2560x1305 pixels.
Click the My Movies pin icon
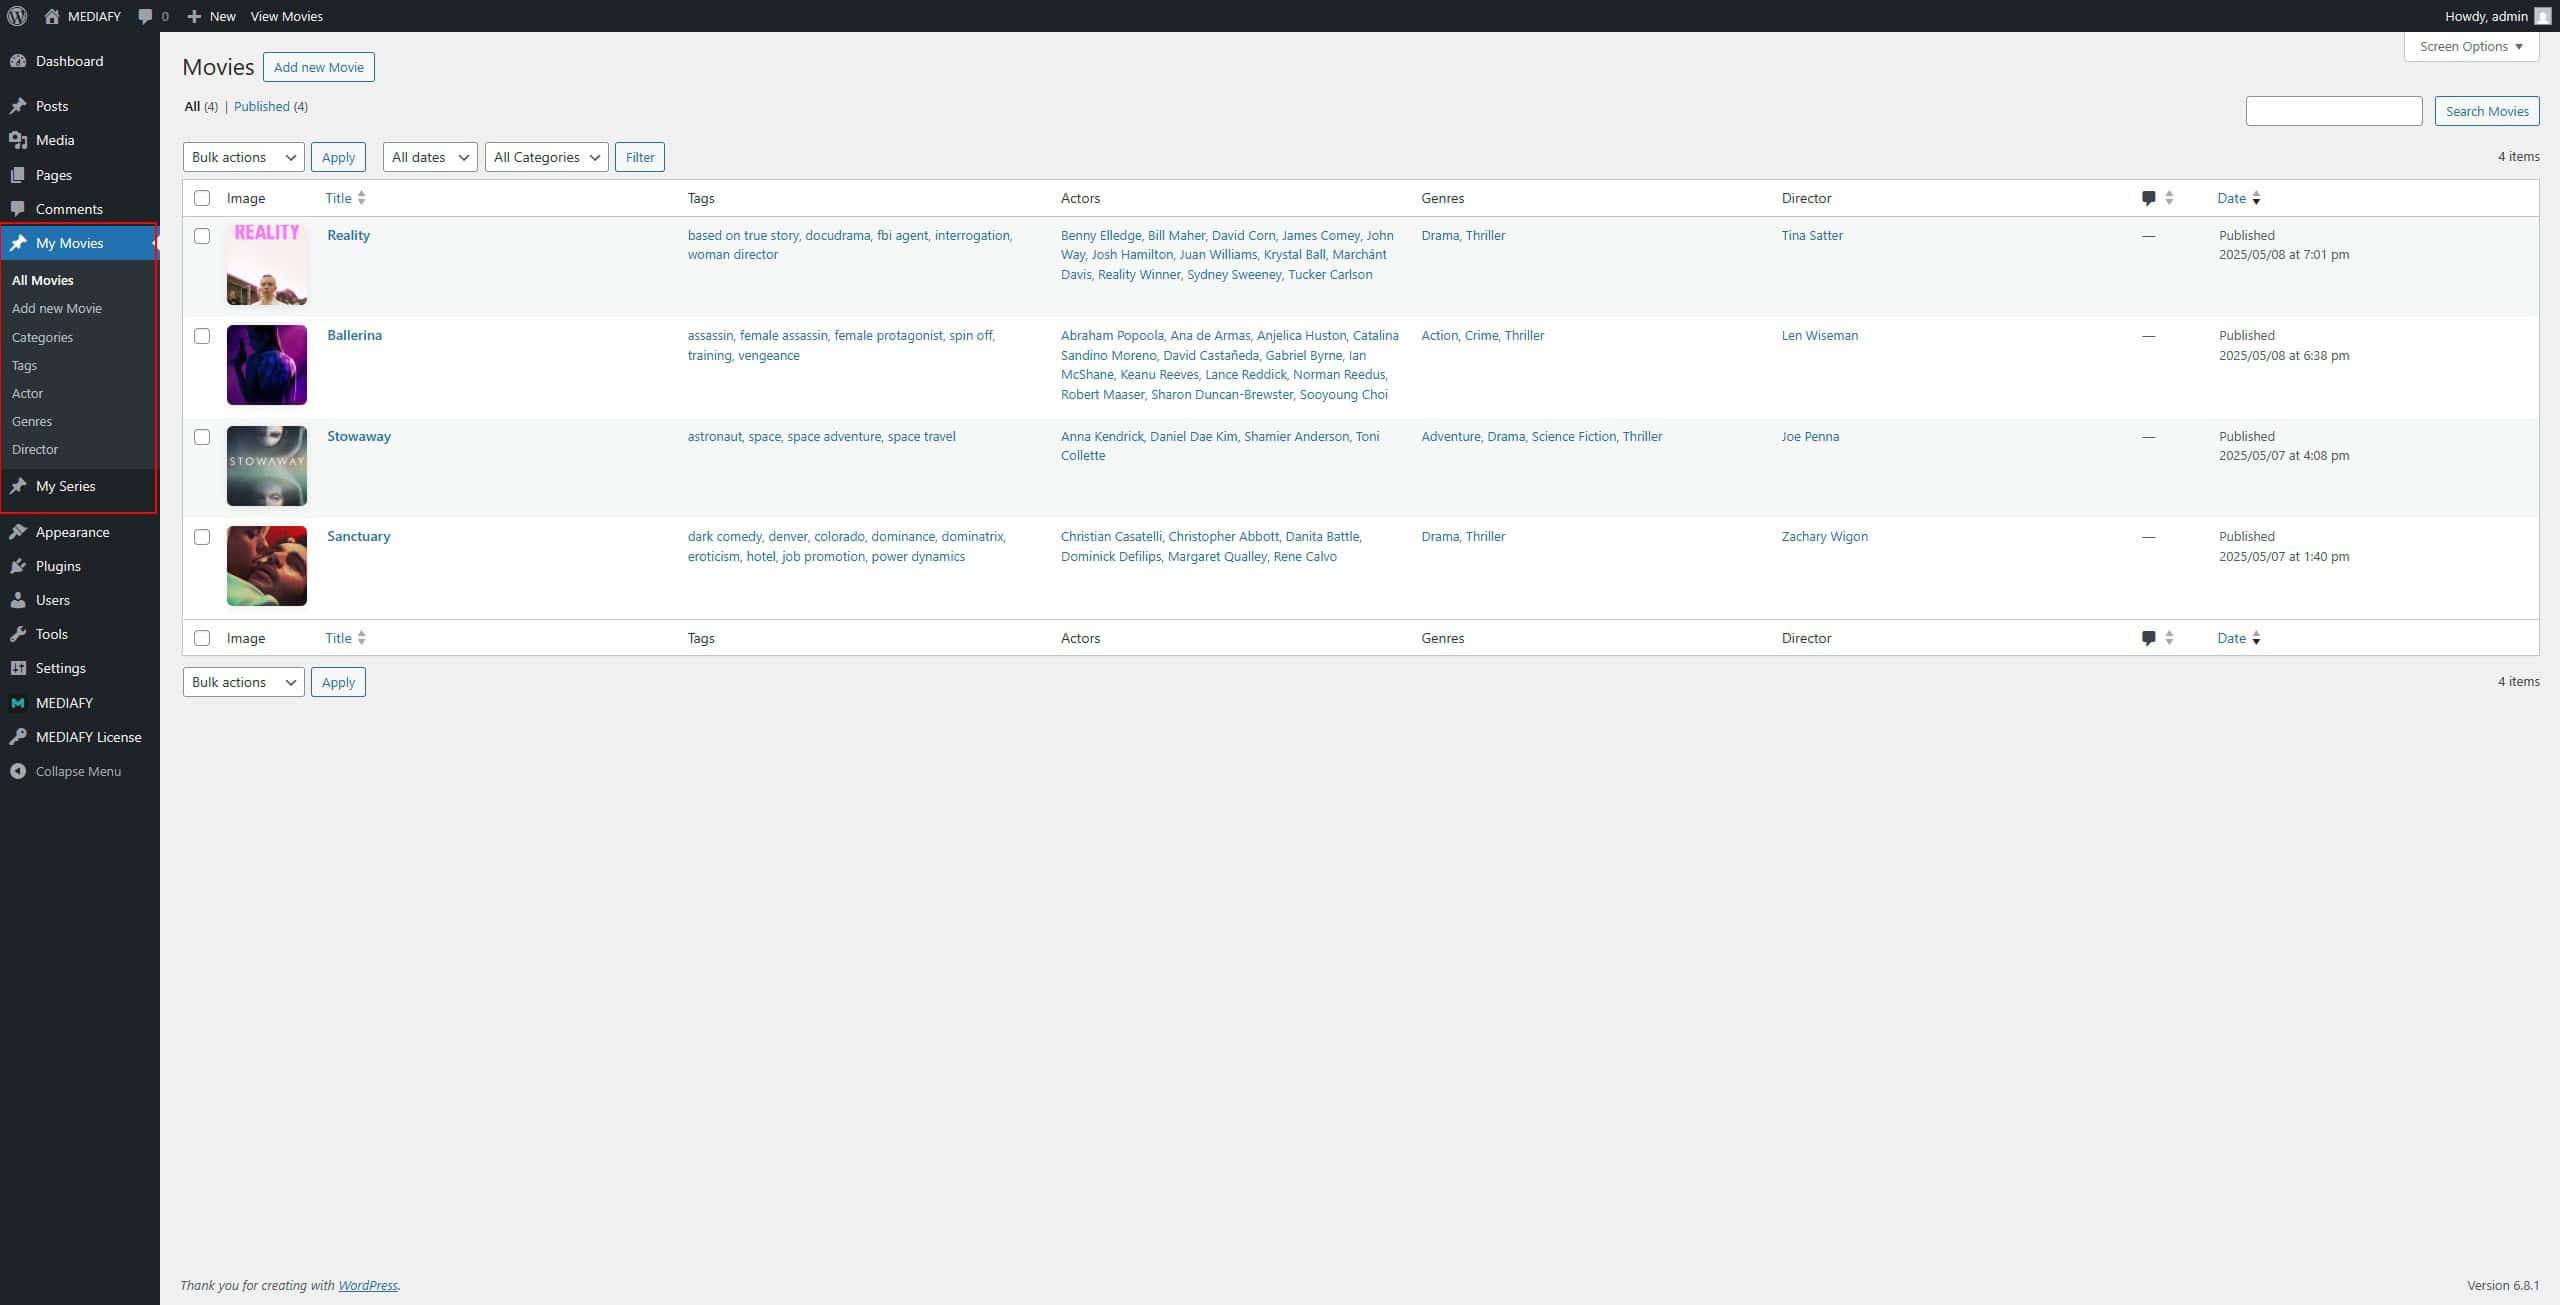(18, 243)
